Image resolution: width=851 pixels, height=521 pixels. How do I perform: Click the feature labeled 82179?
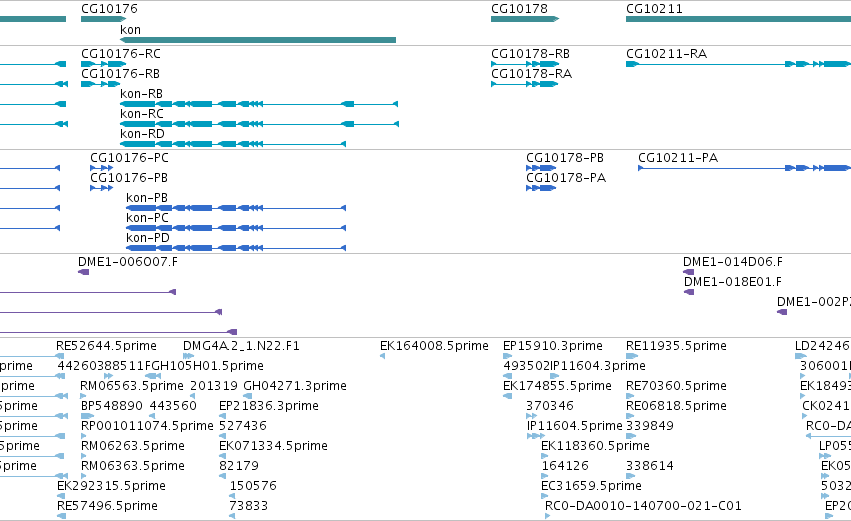point(239,466)
